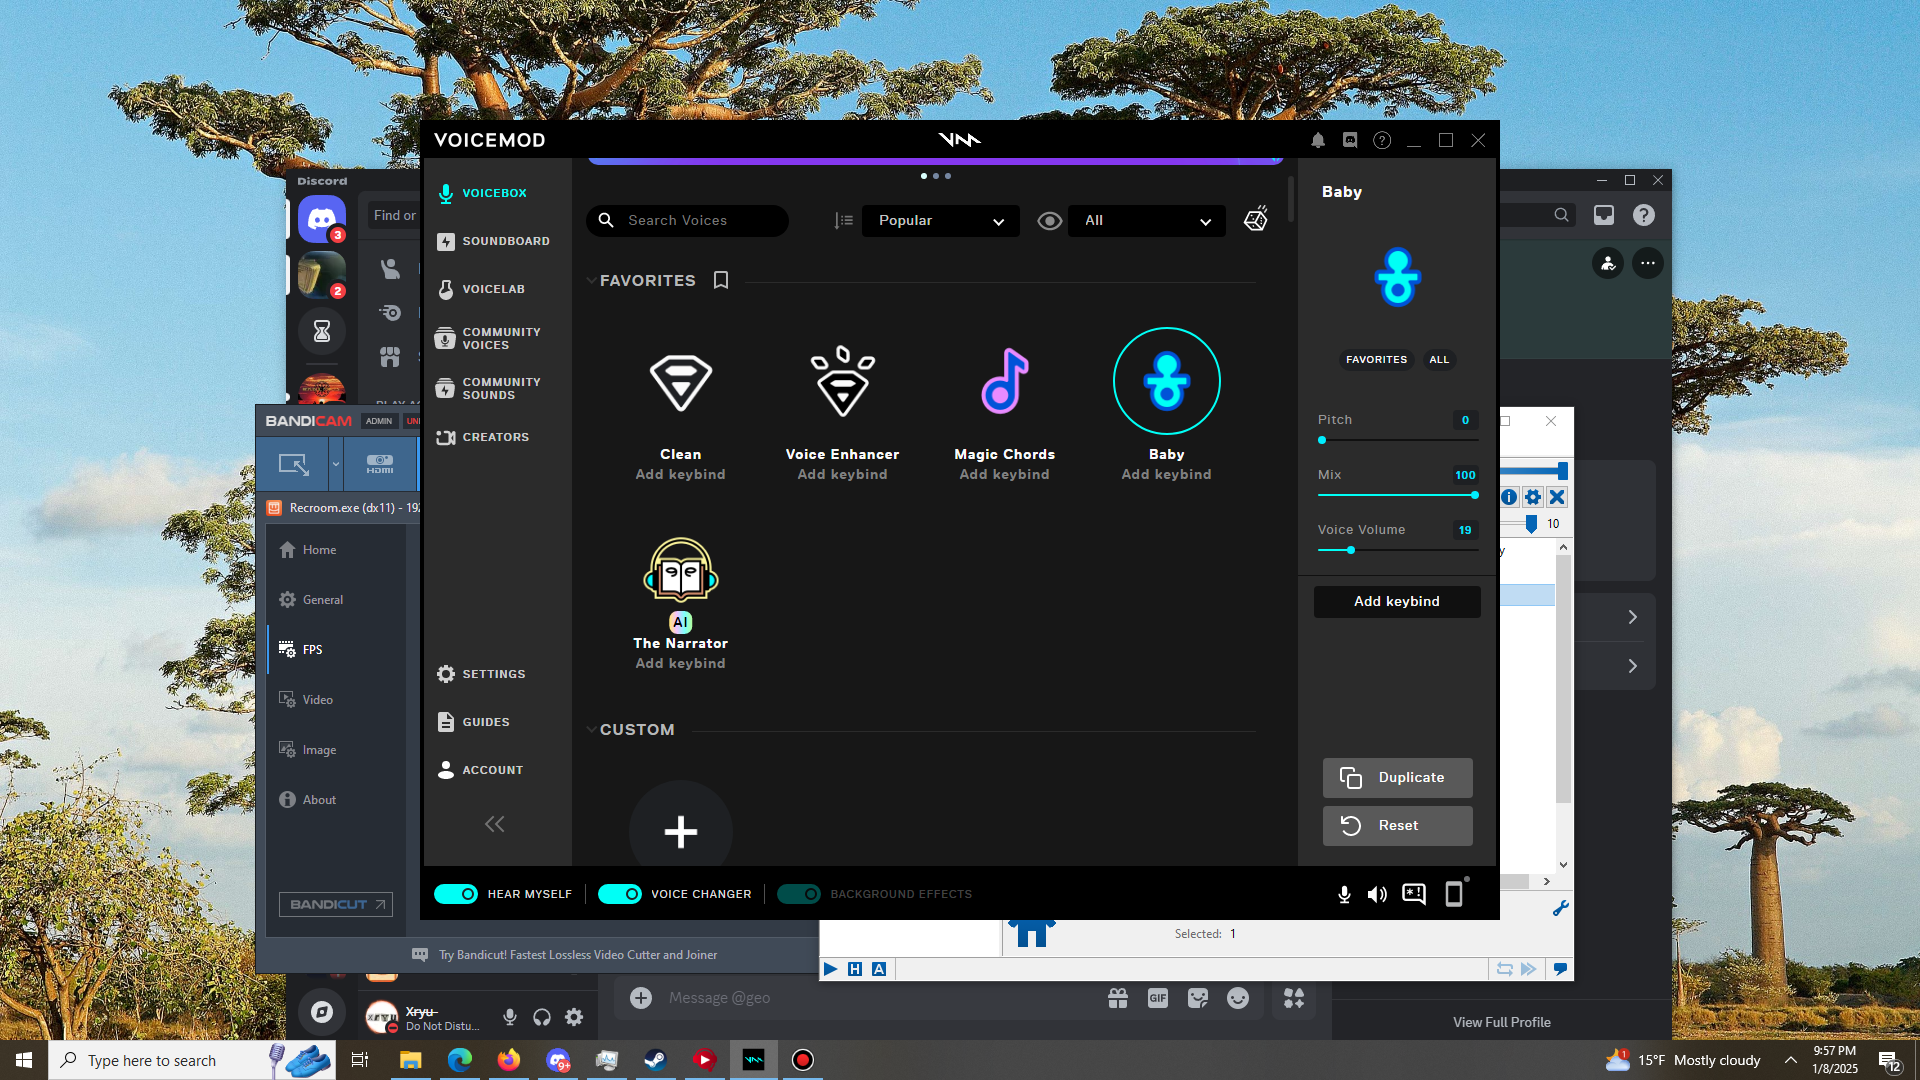Collapse the Favorites section

591,281
